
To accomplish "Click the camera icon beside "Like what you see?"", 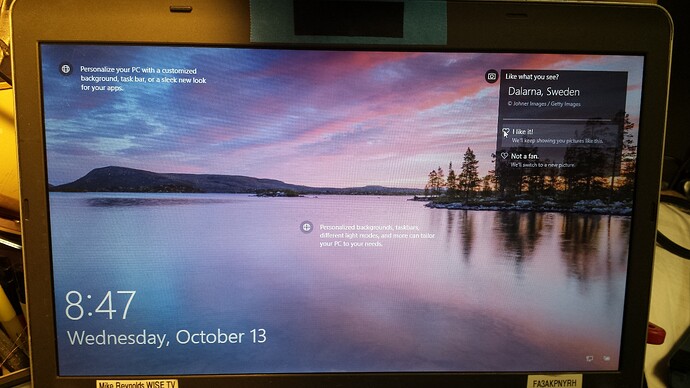I will coord(491,77).
